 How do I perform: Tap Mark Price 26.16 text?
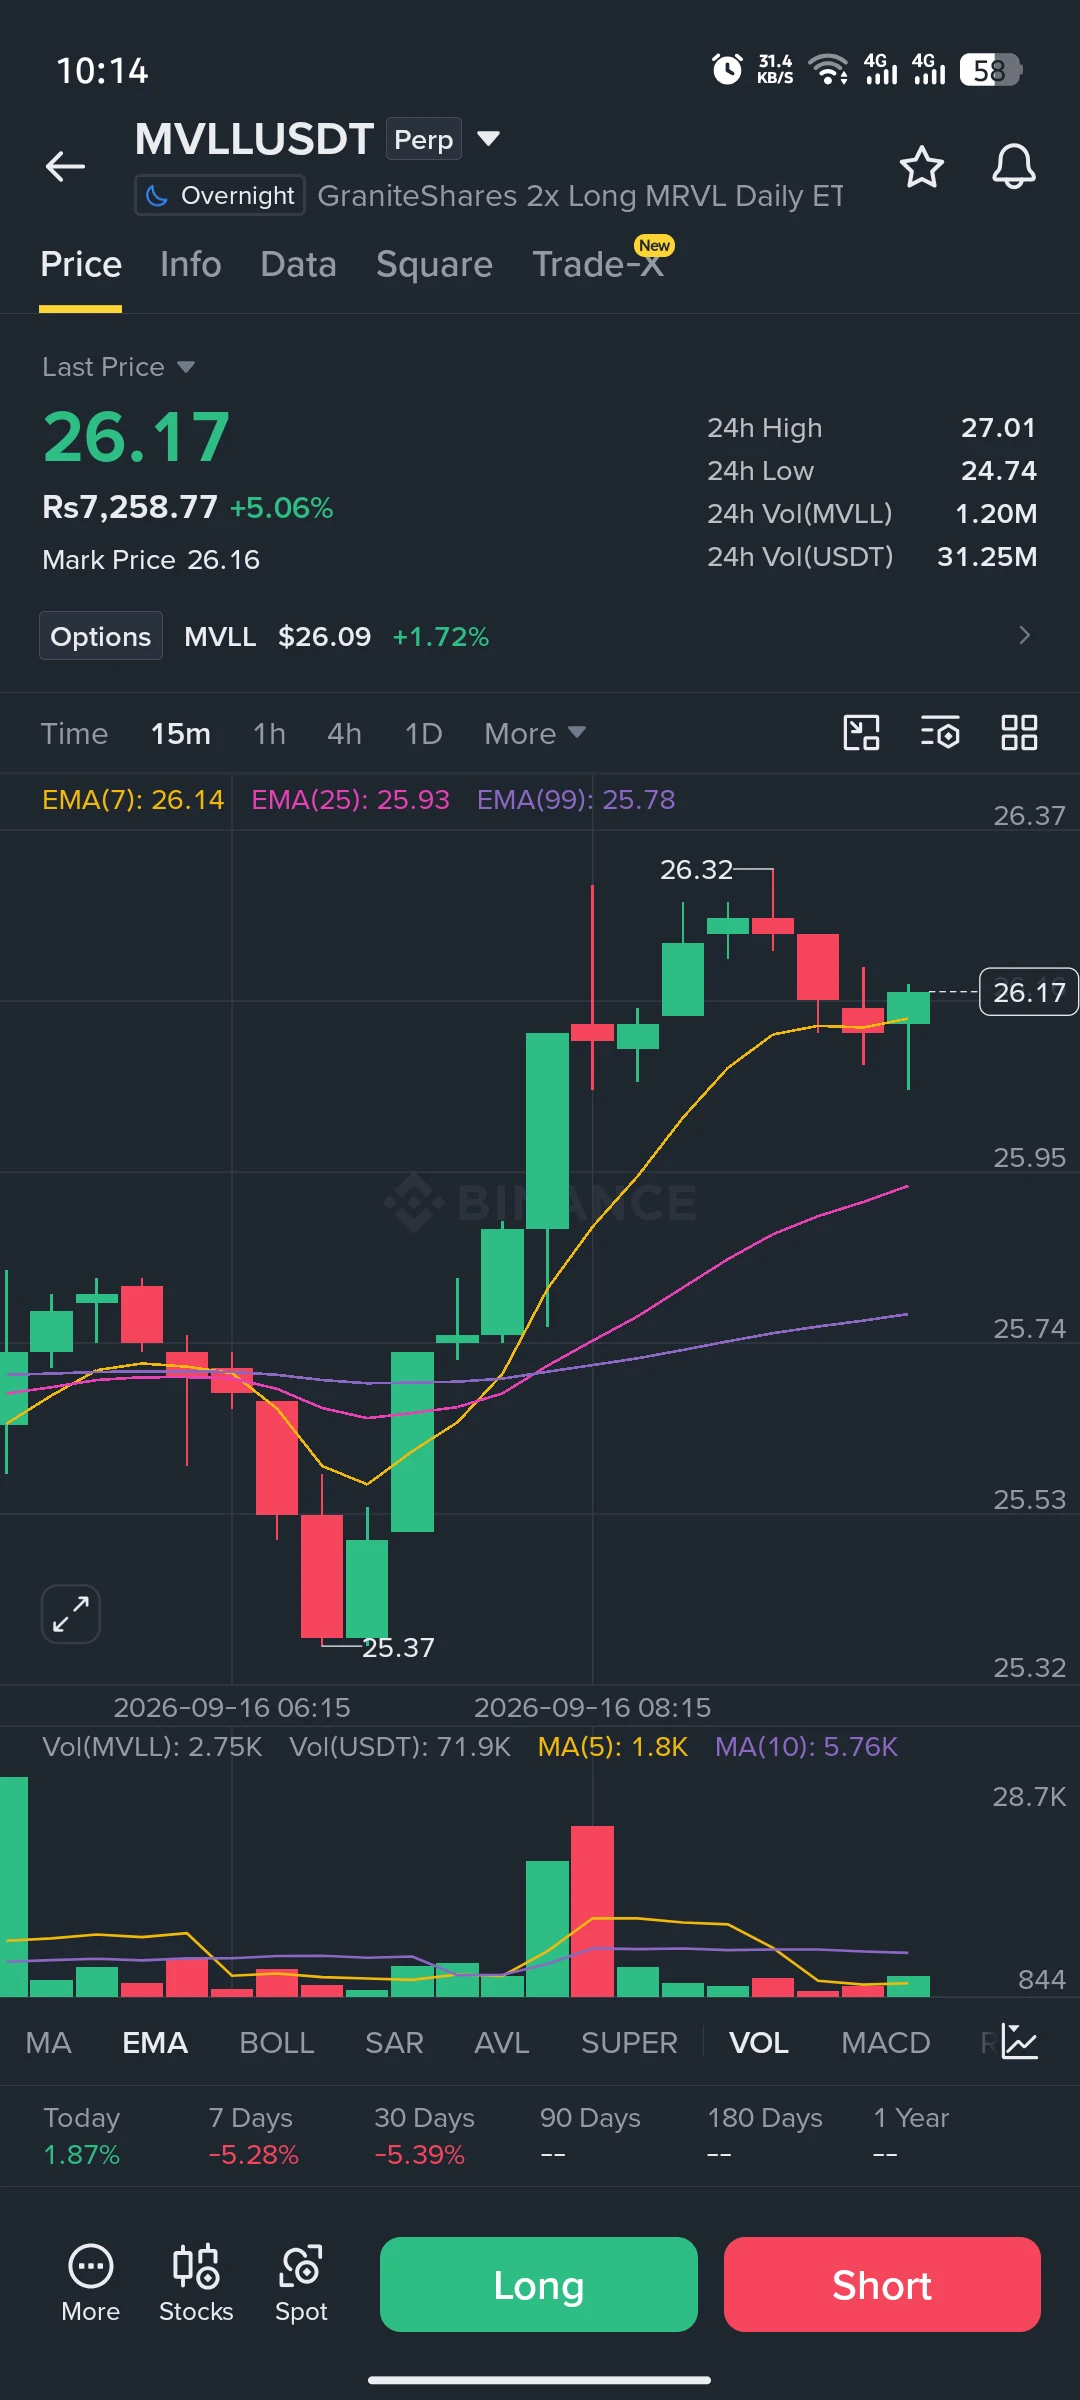(x=151, y=560)
